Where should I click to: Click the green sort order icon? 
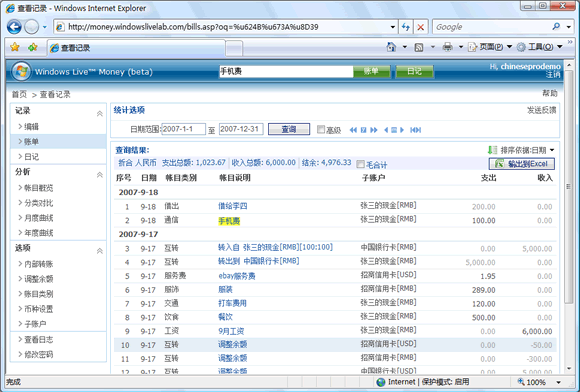(x=492, y=150)
